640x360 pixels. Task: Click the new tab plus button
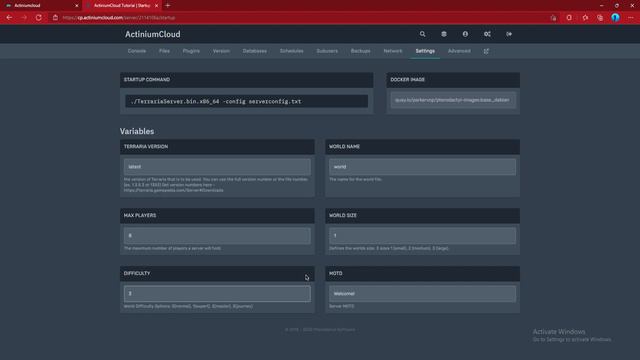[168, 6]
